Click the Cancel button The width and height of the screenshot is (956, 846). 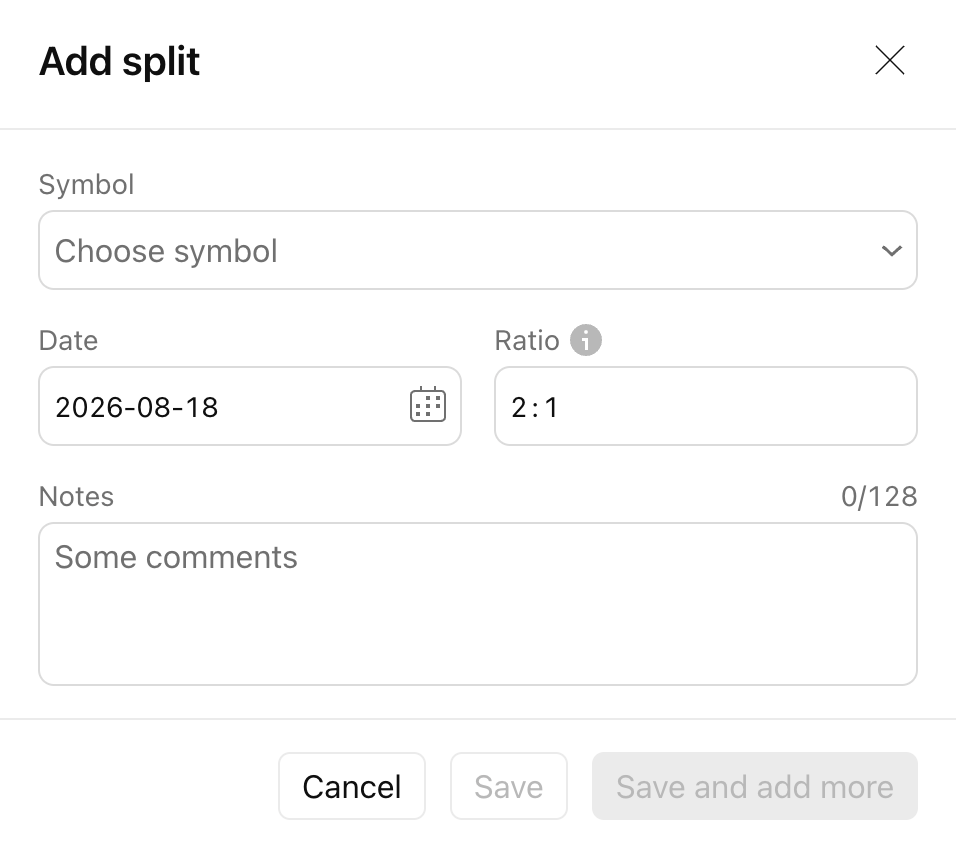pos(352,786)
